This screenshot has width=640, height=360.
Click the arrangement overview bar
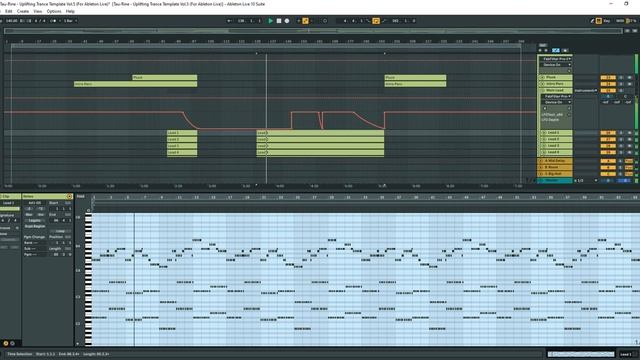pos(313,31)
